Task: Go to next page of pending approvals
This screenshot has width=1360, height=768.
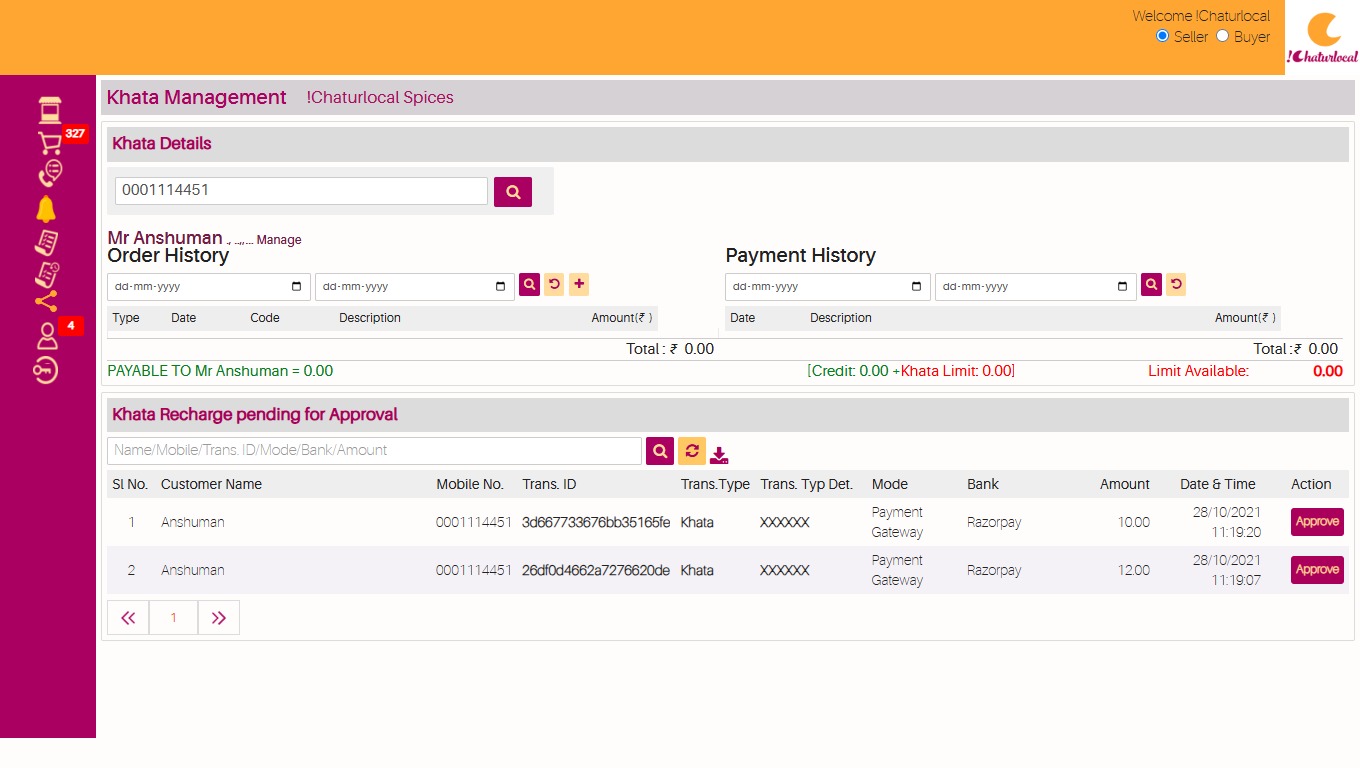Action: [x=219, y=618]
